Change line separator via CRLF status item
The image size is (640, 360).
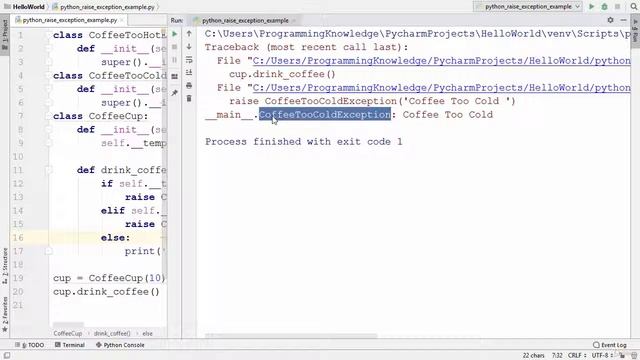click(x=577, y=356)
